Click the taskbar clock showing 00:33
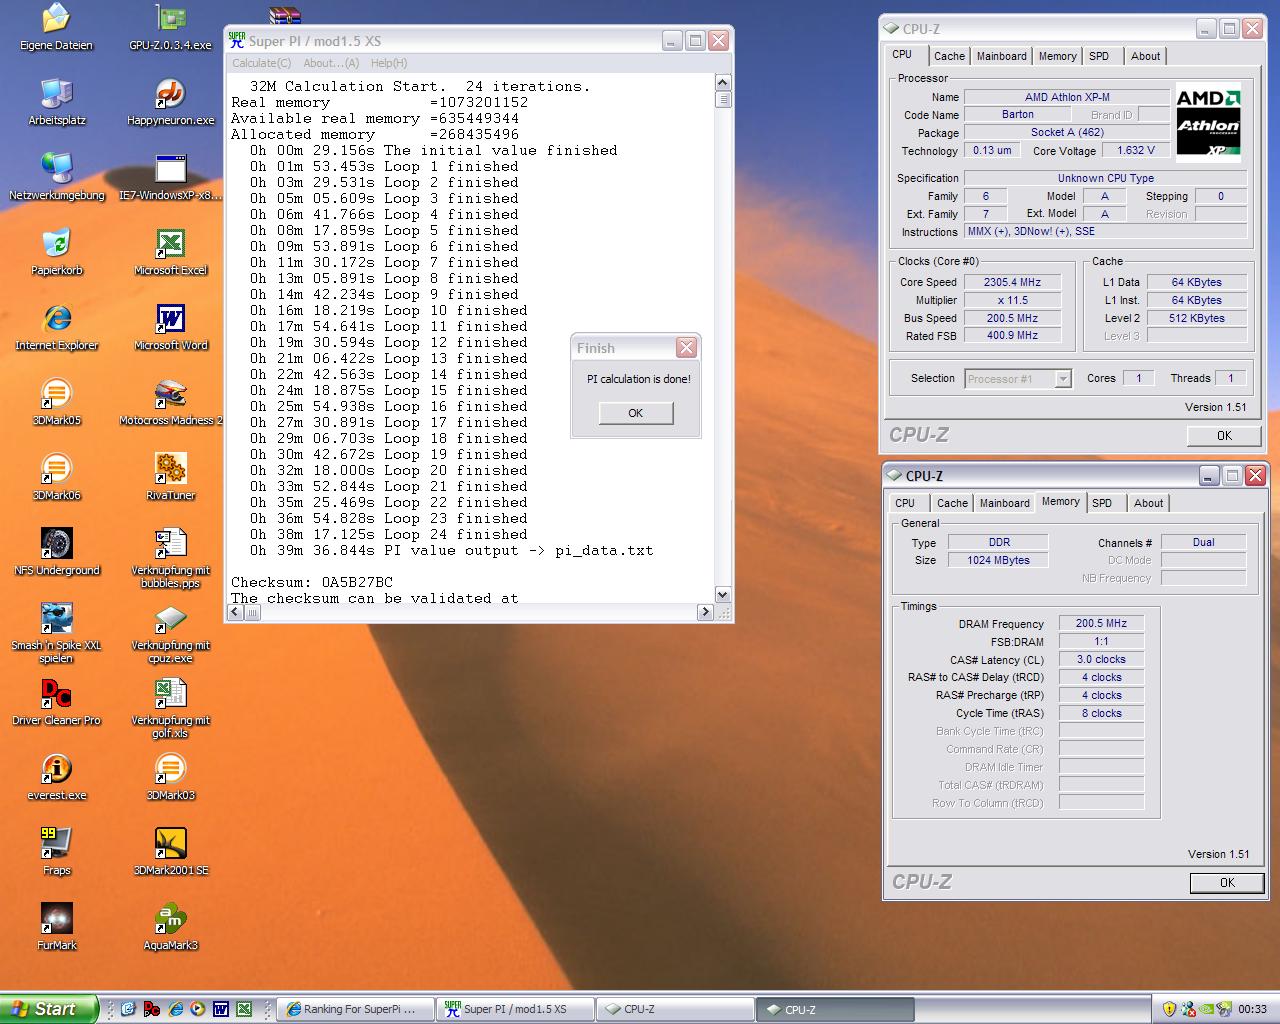Screen dimensions: 1280x1024 pyautogui.click(x=1252, y=1009)
